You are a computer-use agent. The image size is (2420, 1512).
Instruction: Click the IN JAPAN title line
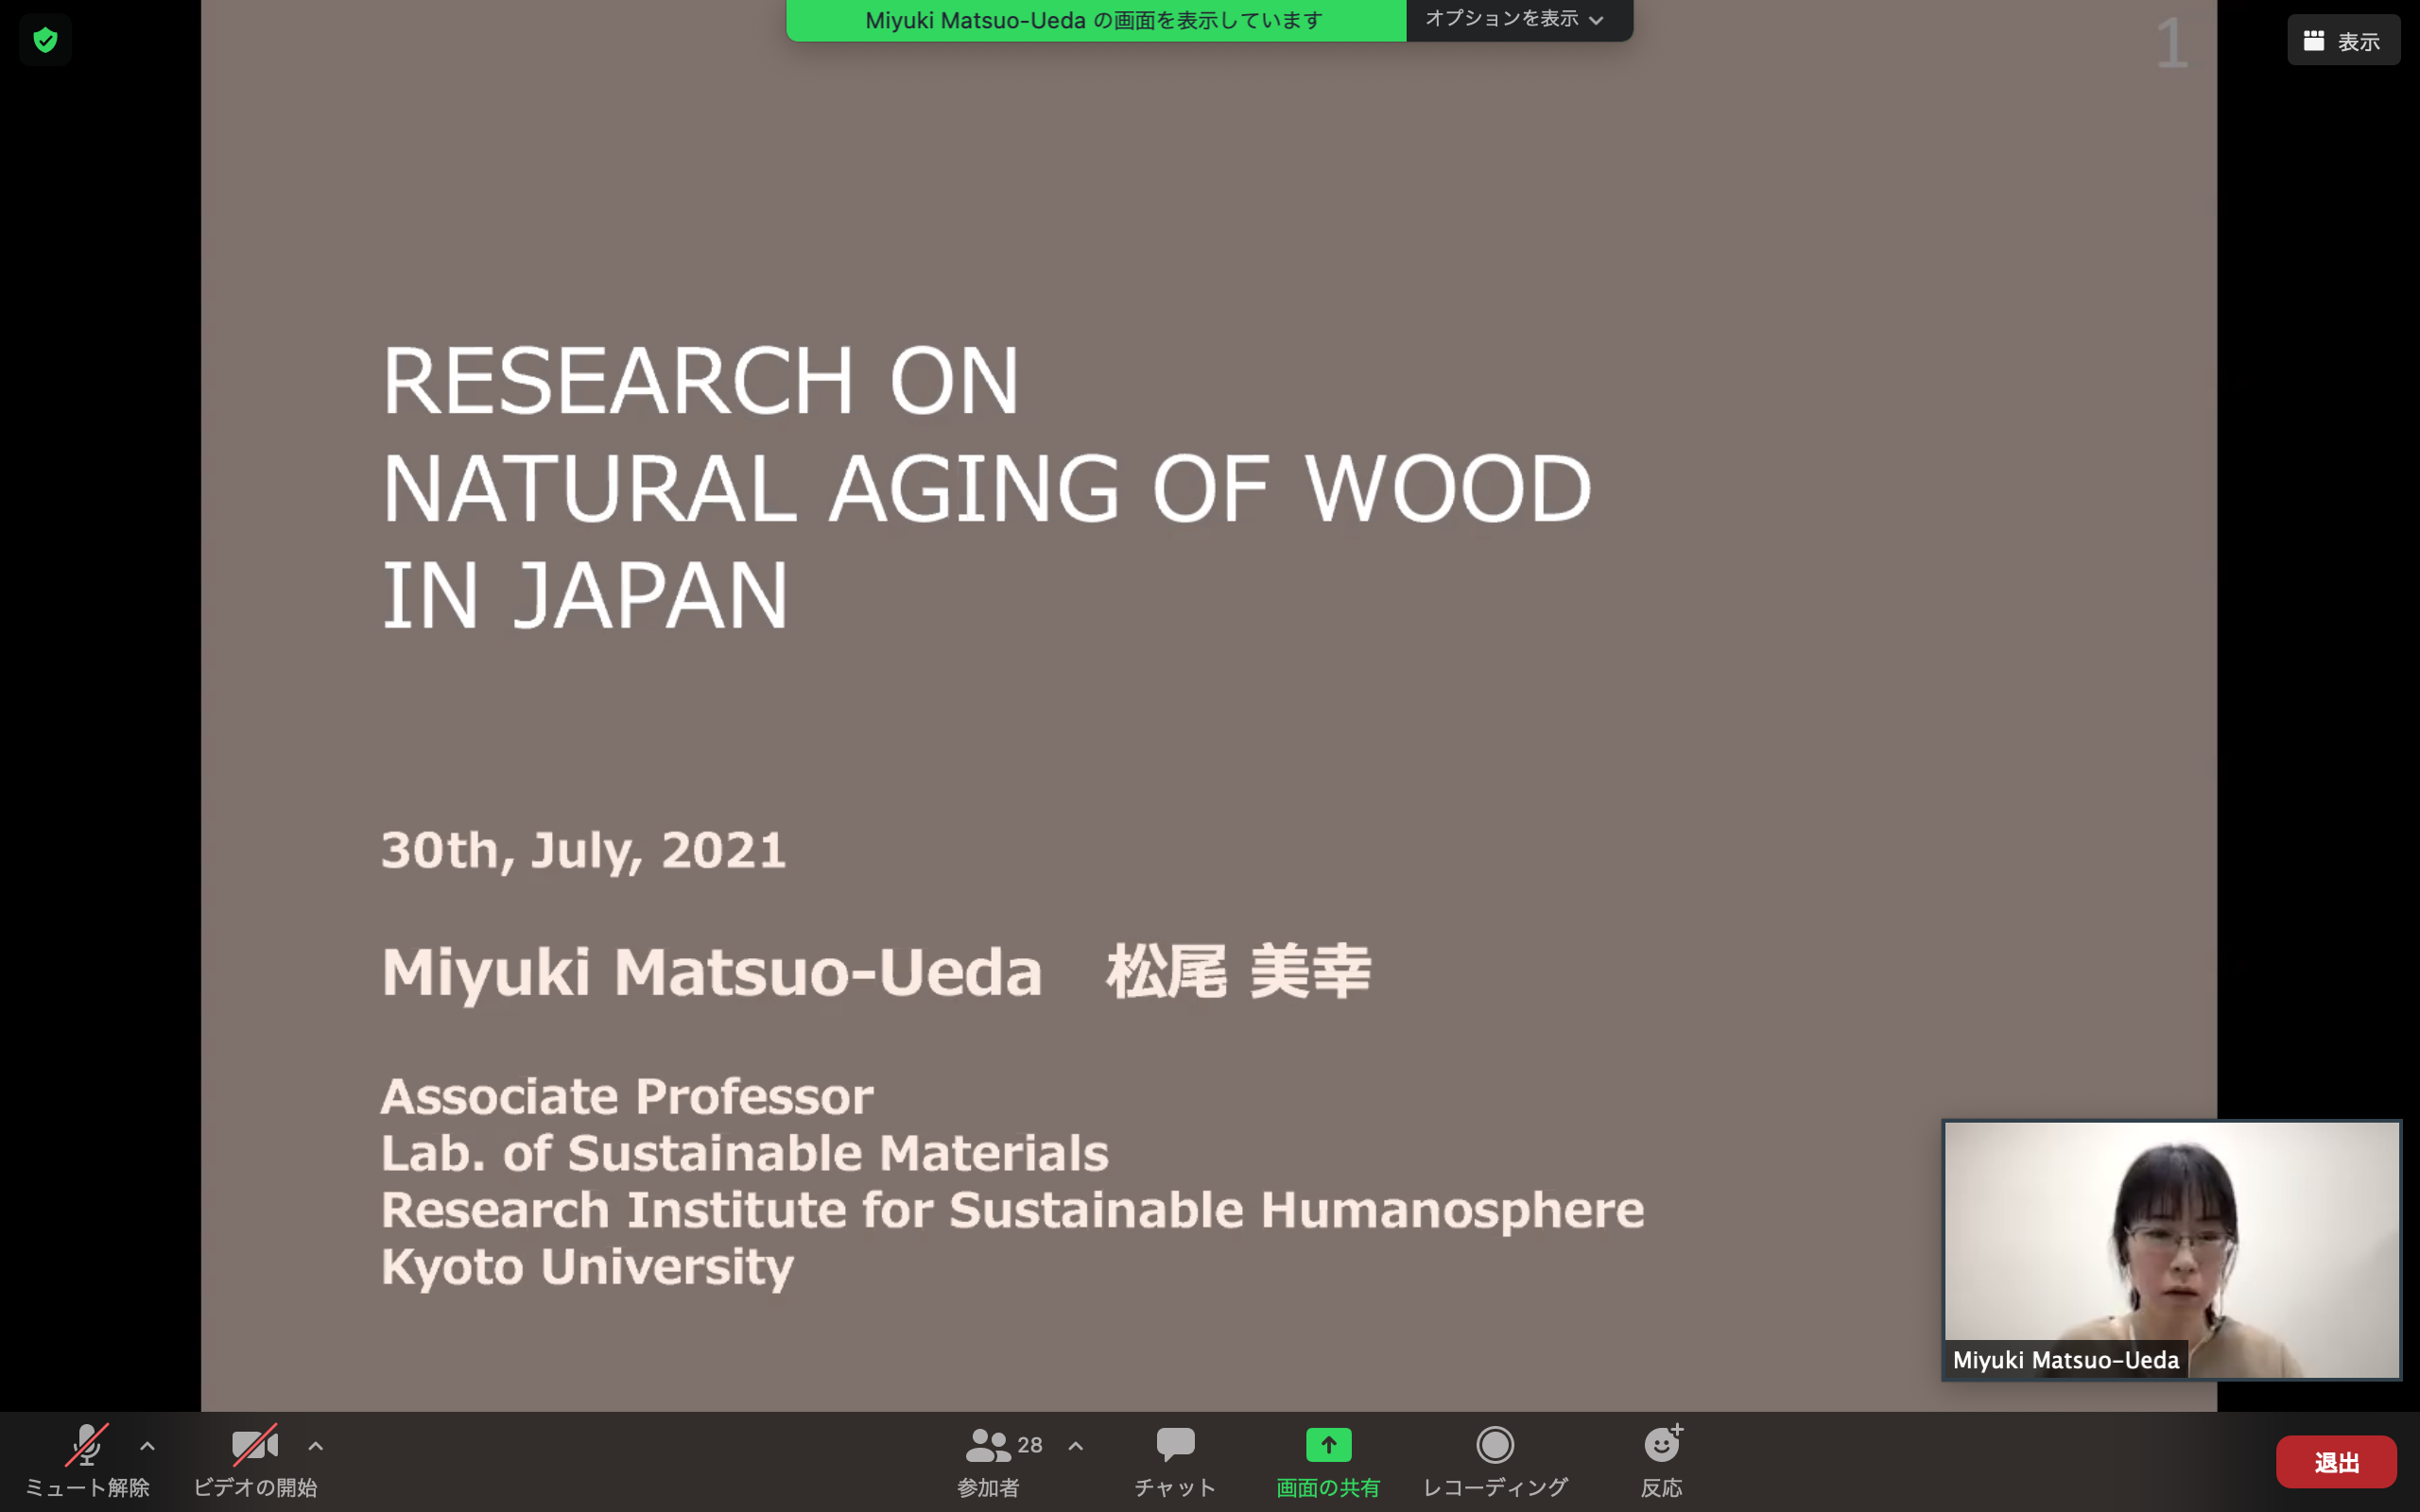pos(585,596)
